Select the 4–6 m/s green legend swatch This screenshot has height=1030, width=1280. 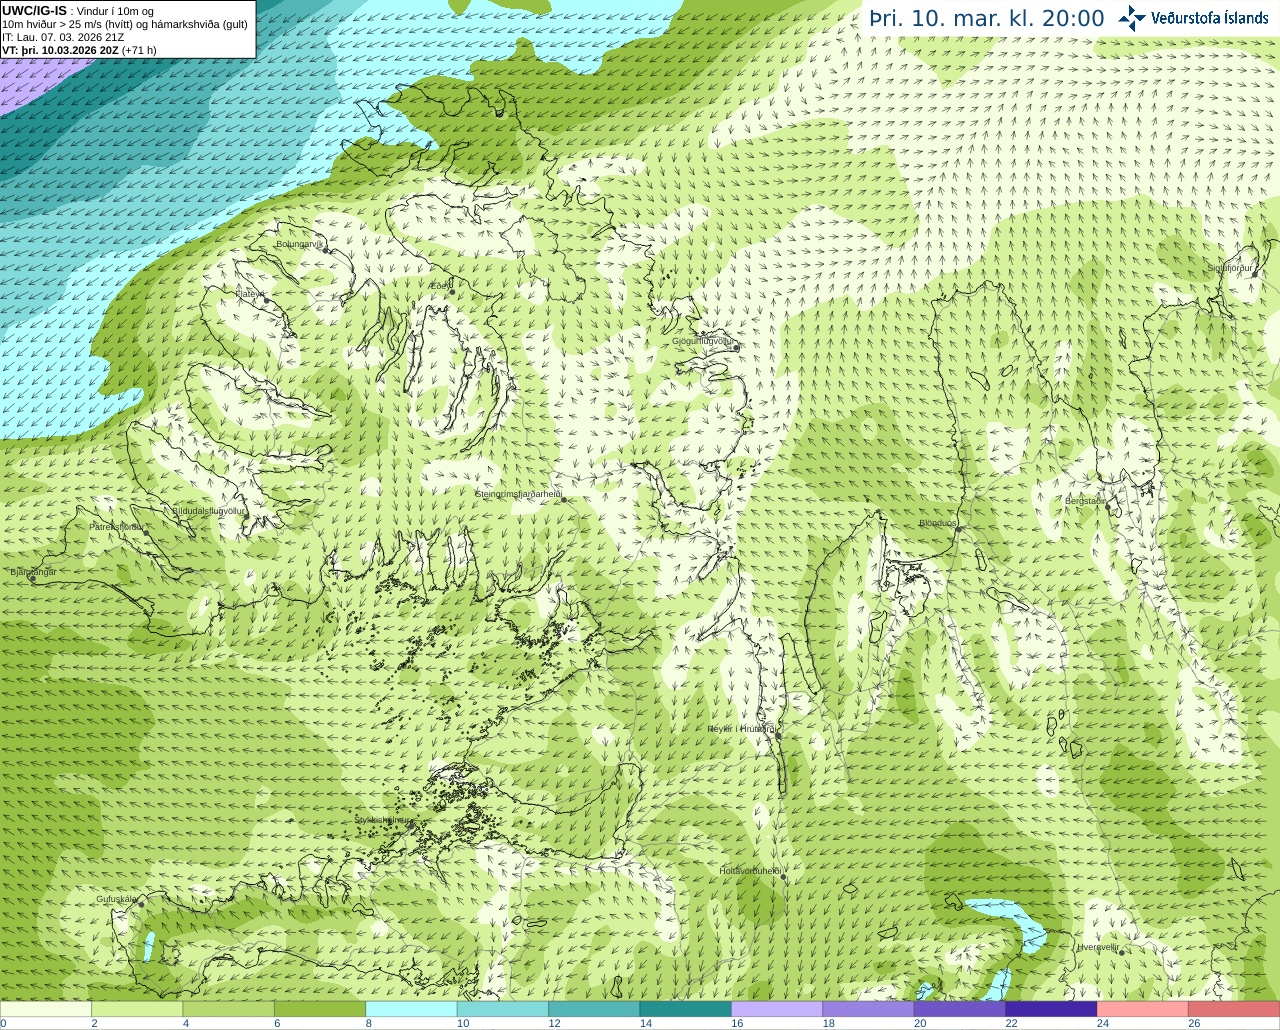tap(229, 1009)
